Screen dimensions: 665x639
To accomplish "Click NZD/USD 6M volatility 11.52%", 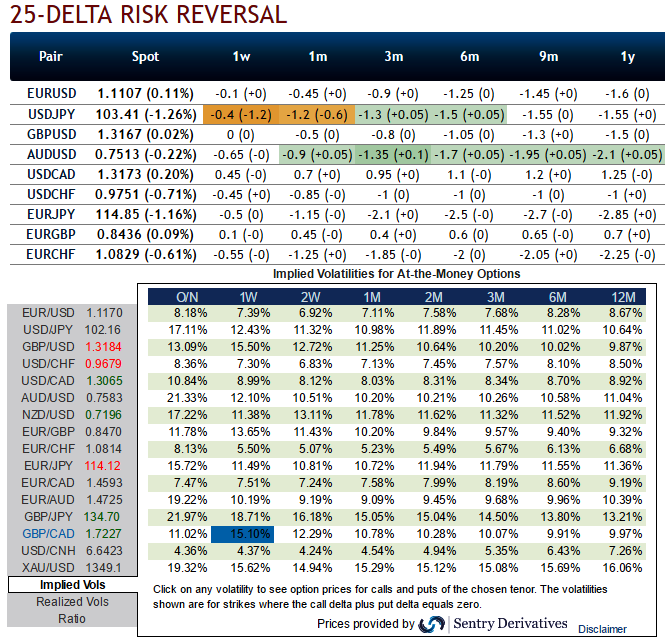I will [561, 415].
